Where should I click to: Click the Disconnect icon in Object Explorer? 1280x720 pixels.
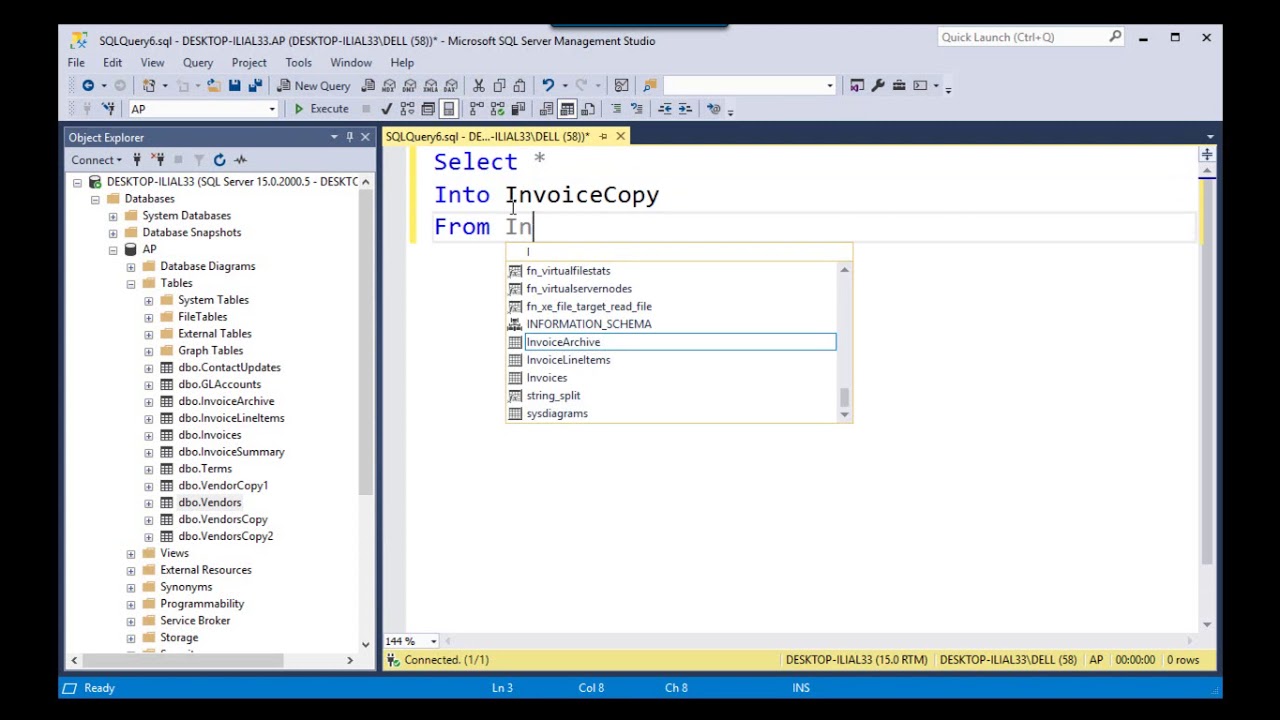click(x=157, y=160)
